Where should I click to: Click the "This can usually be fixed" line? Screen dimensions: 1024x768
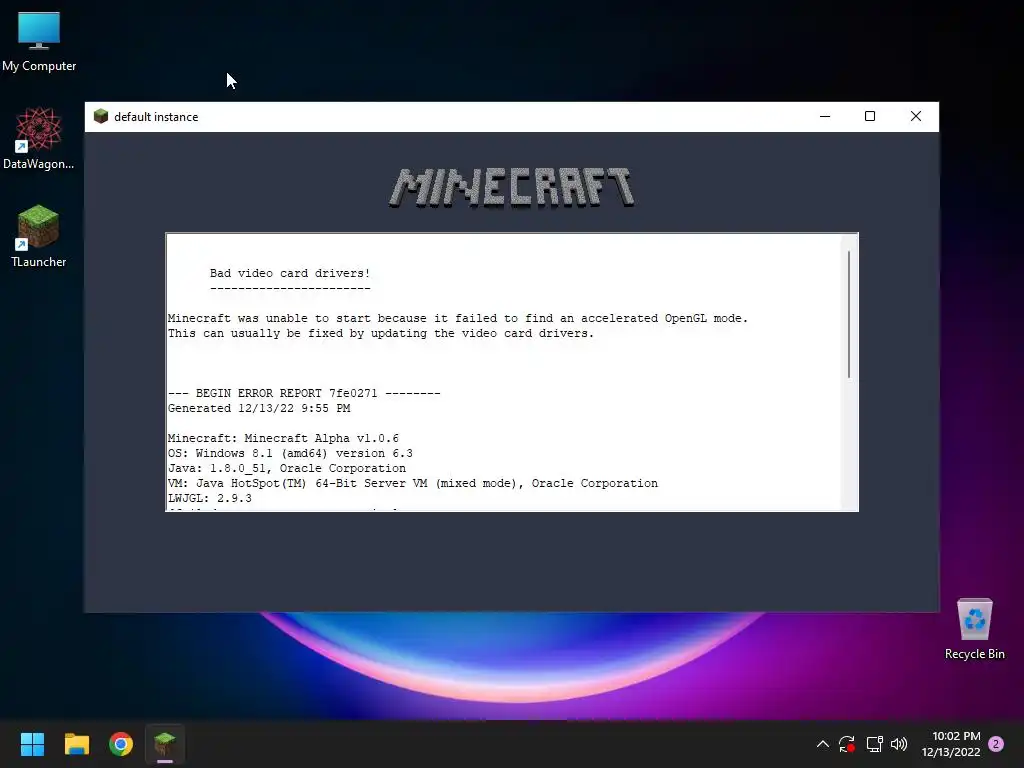381,333
